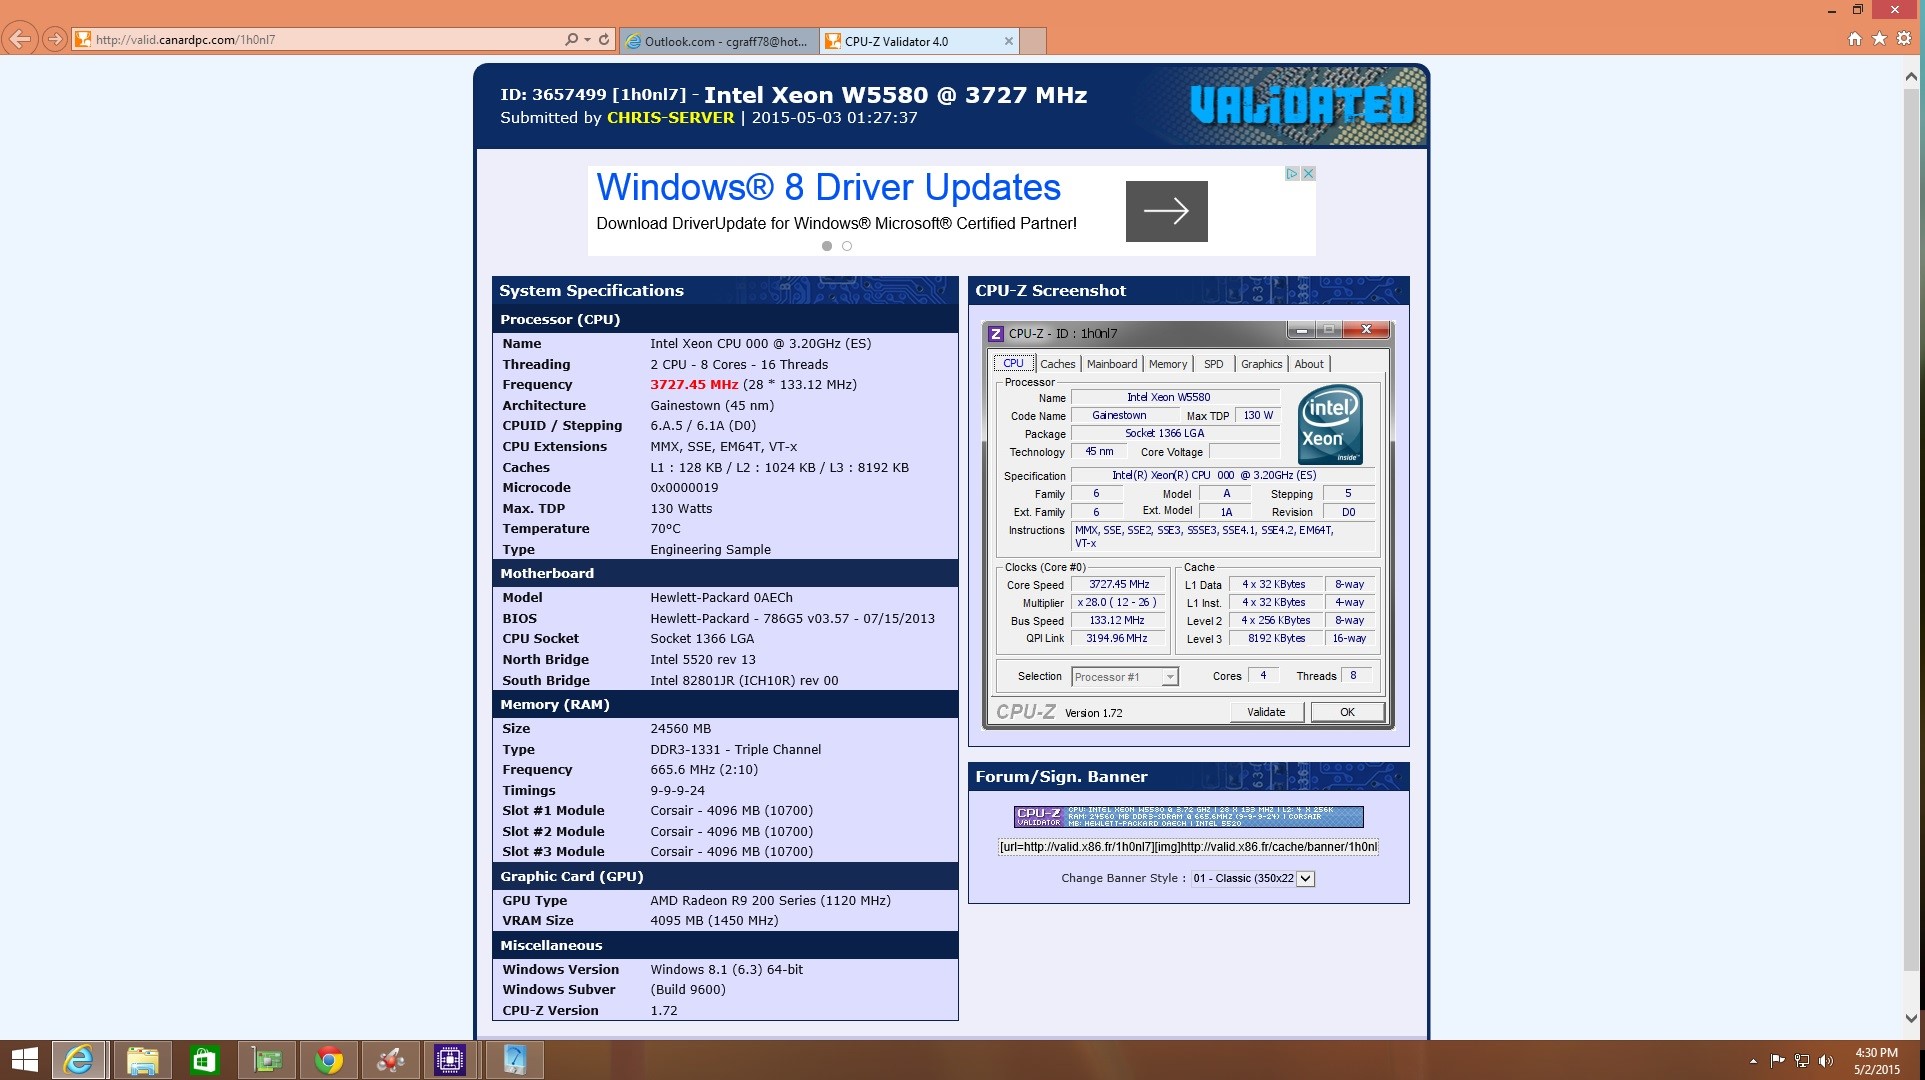Open Favorites star icon
Viewport: 1925px width, 1080px height.
[x=1880, y=39]
